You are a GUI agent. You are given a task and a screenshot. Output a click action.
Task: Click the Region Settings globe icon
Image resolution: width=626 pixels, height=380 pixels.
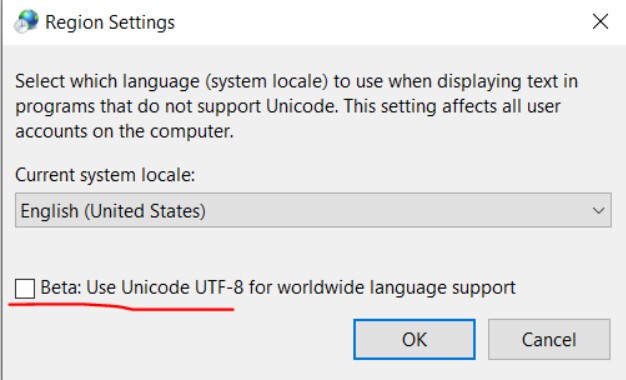pyautogui.click(x=26, y=21)
